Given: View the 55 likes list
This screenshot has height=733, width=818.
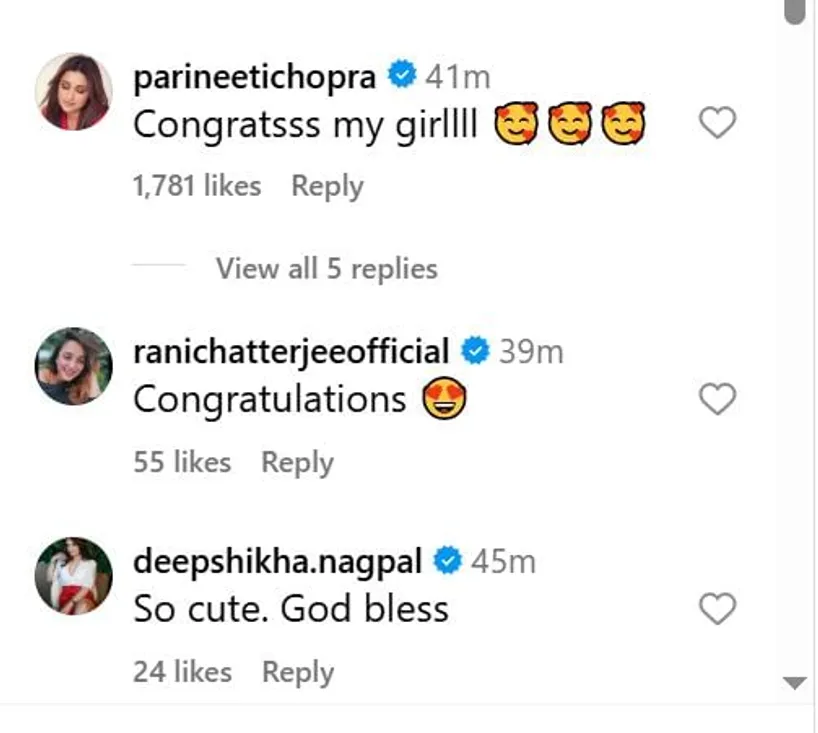Looking at the screenshot, I should (182, 463).
